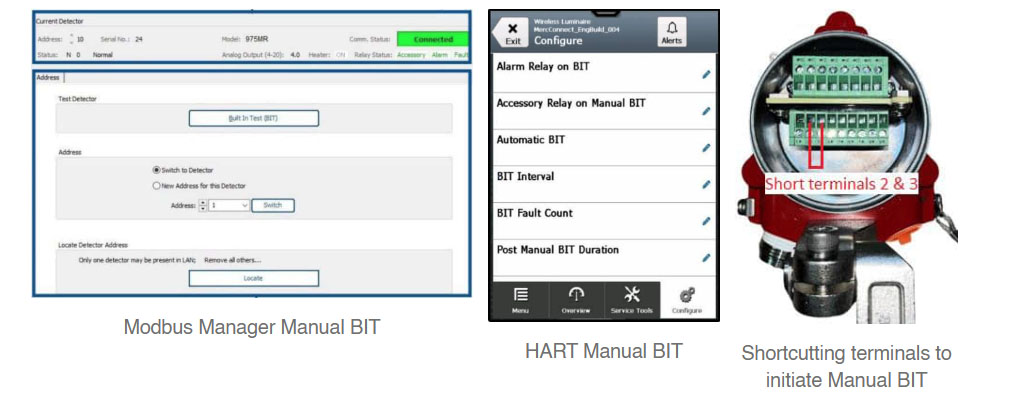Click the Address stepper arrows near Switch
The image size is (1016, 406).
click(203, 205)
